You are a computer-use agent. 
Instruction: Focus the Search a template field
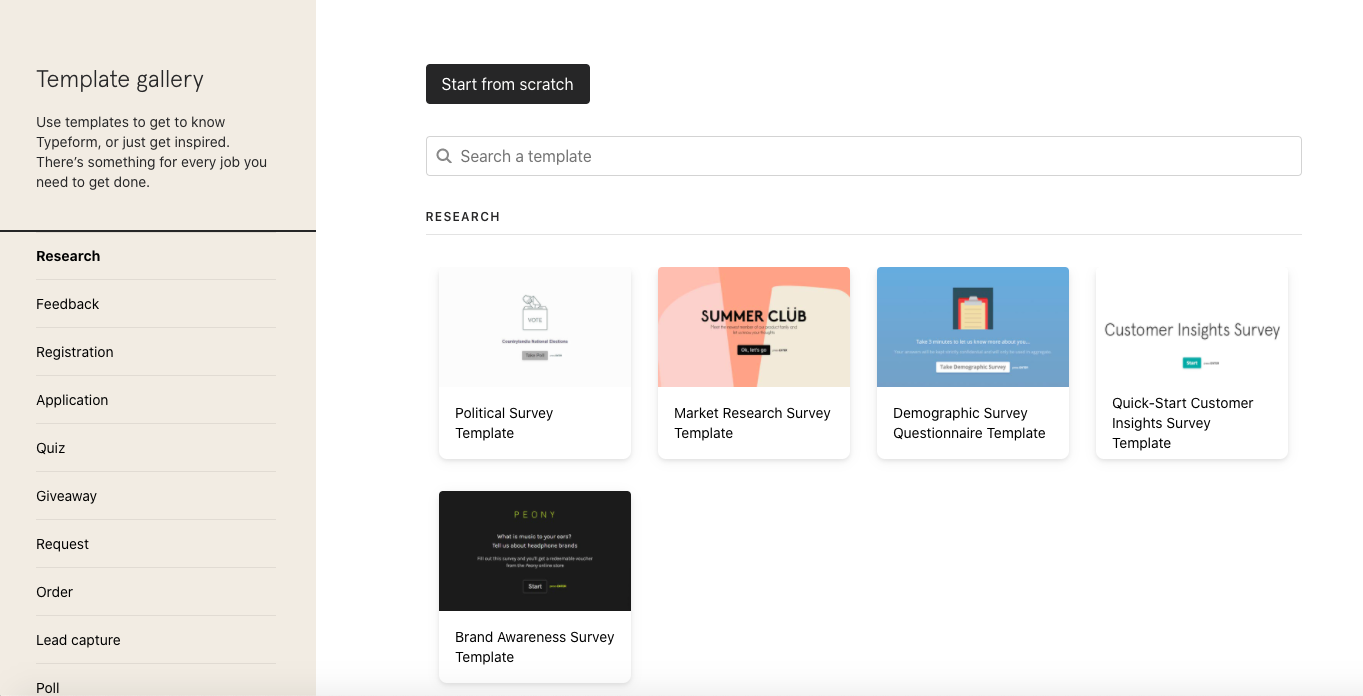point(870,156)
